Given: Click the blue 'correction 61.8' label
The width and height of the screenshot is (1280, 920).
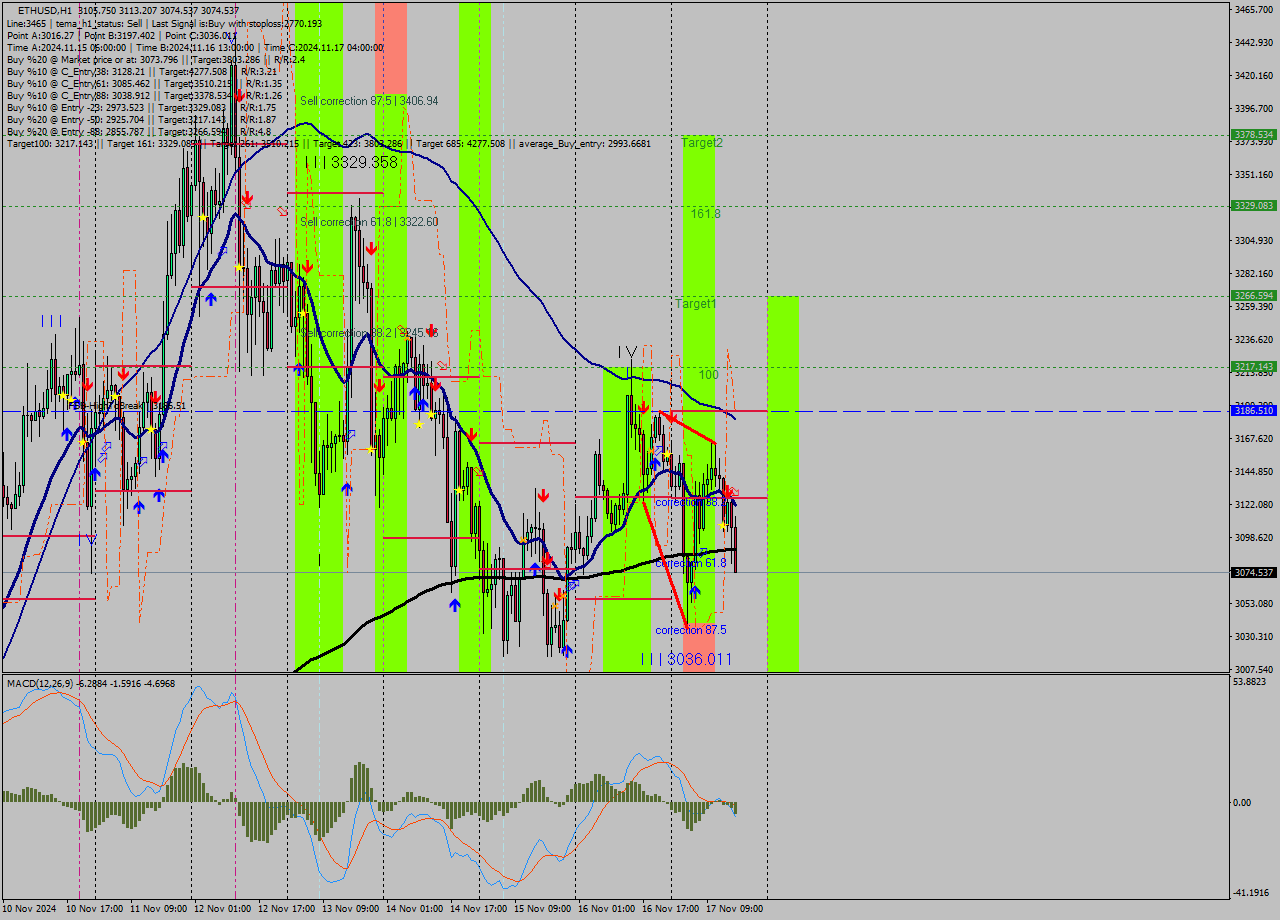Looking at the screenshot, I should point(691,563).
